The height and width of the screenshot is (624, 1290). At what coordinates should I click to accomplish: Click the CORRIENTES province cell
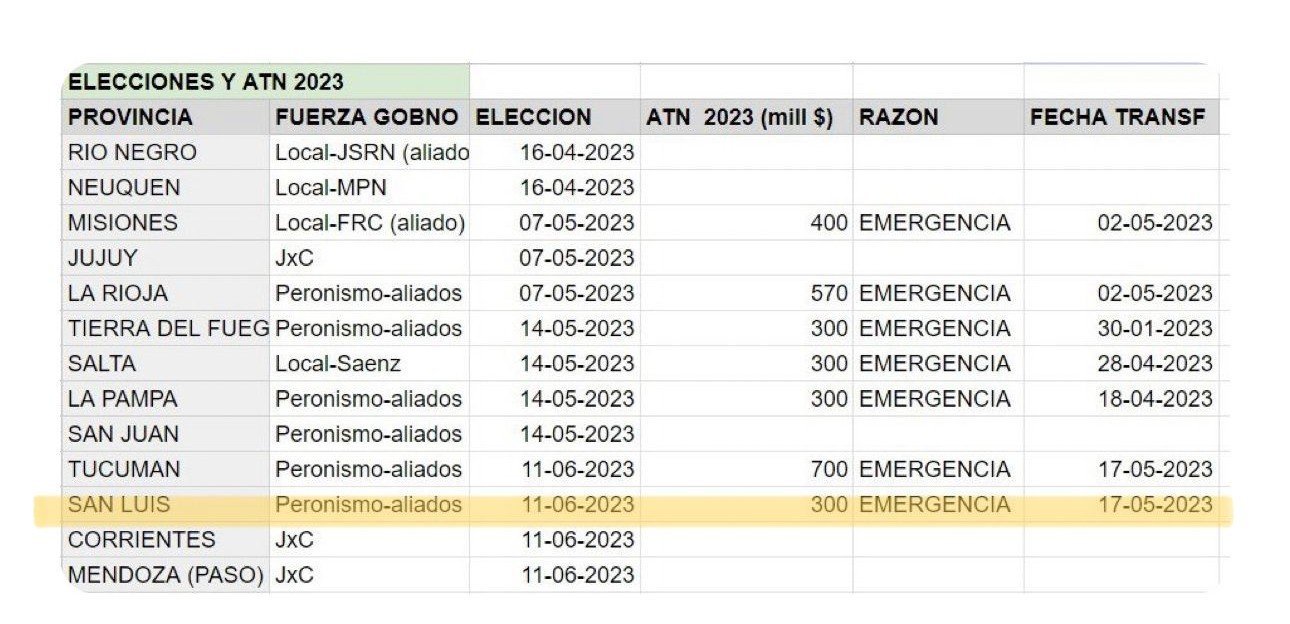pos(141,540)
